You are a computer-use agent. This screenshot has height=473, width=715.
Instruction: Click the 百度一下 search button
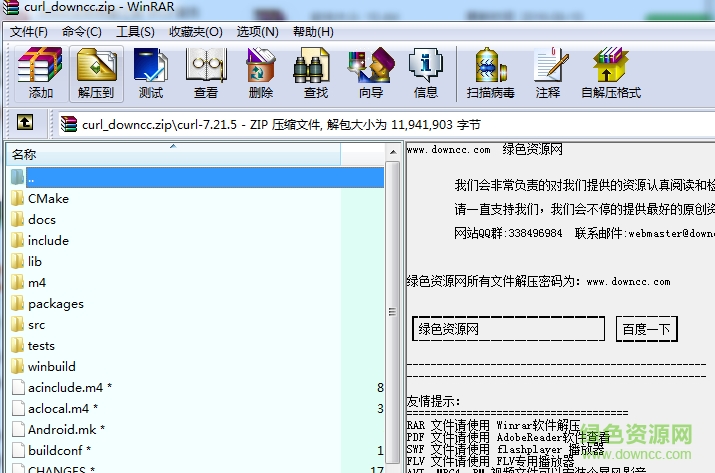click(x=646, y=329)
